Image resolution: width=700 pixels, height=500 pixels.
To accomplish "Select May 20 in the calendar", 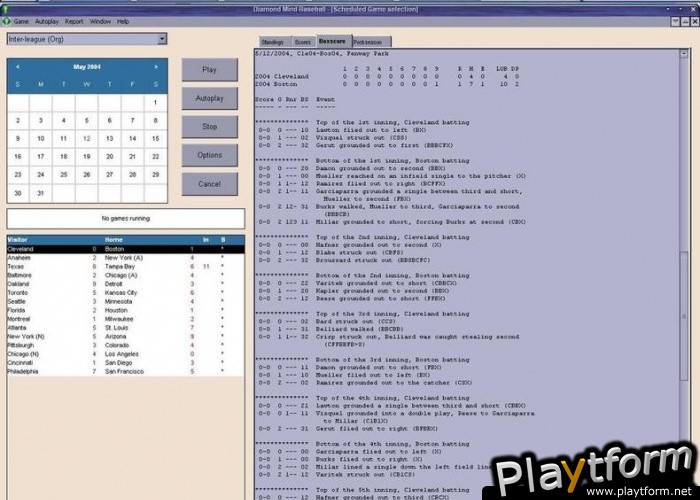I will tap(109, 157).
